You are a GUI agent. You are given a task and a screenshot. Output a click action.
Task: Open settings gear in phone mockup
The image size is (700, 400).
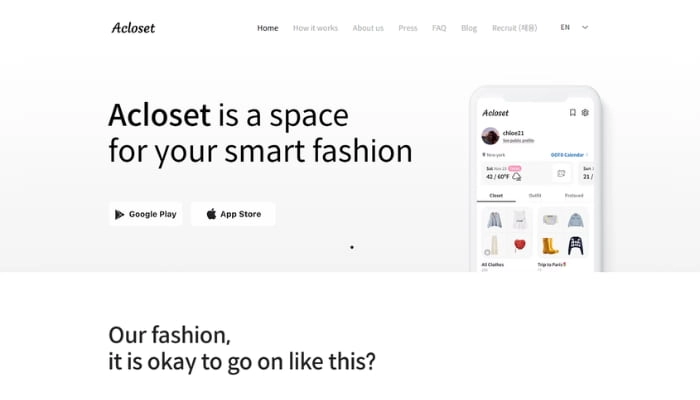coord(585,112)
